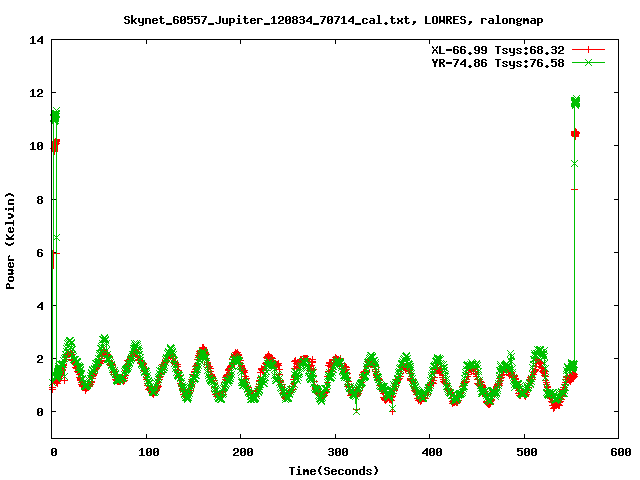Click the y-axis tick label 12
The width and height of the screenshot is (640, 480).
36,93
